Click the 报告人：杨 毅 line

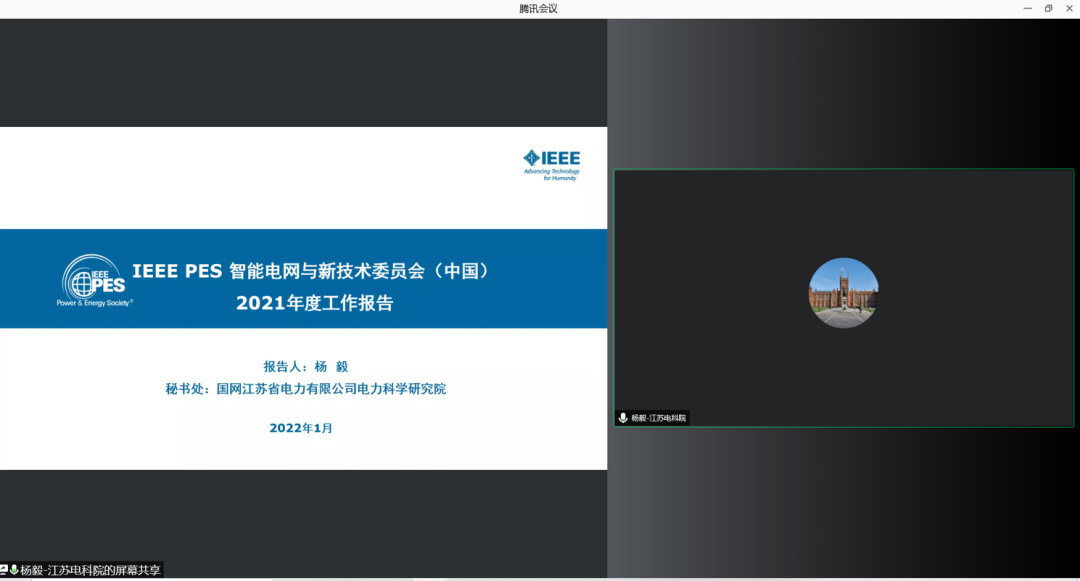point(306,367)
